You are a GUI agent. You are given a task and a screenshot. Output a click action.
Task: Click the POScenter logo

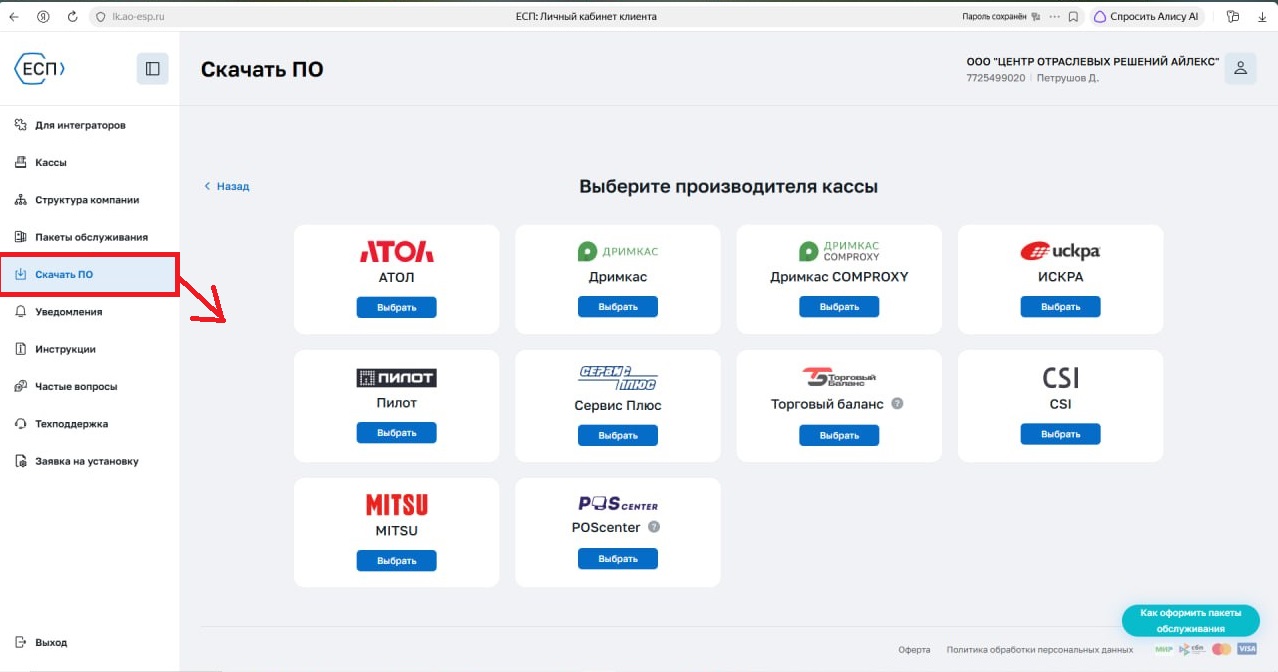point(618,504)
